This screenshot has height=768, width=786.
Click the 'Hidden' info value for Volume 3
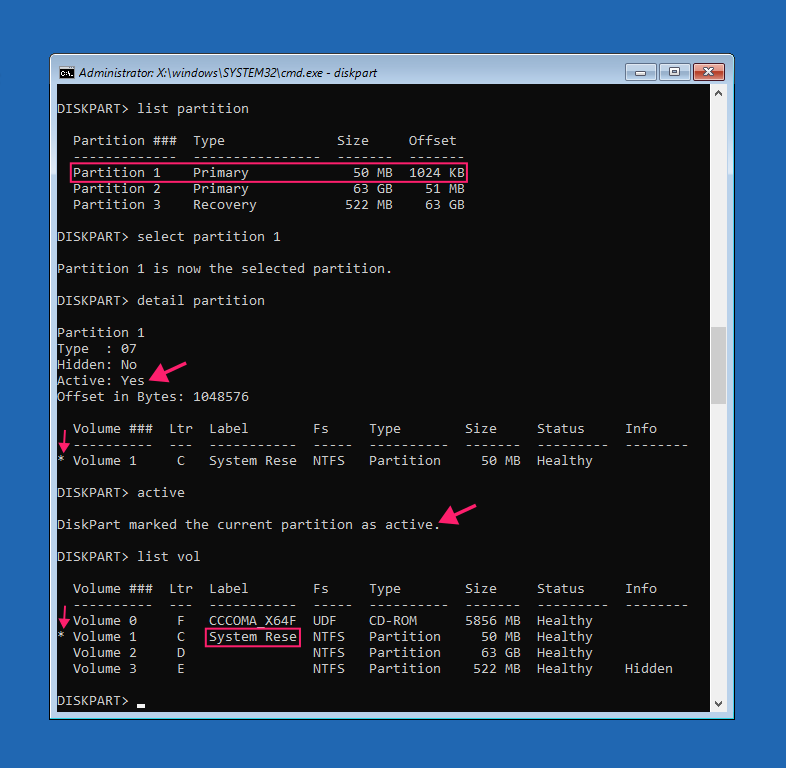[x=649, y=669]
